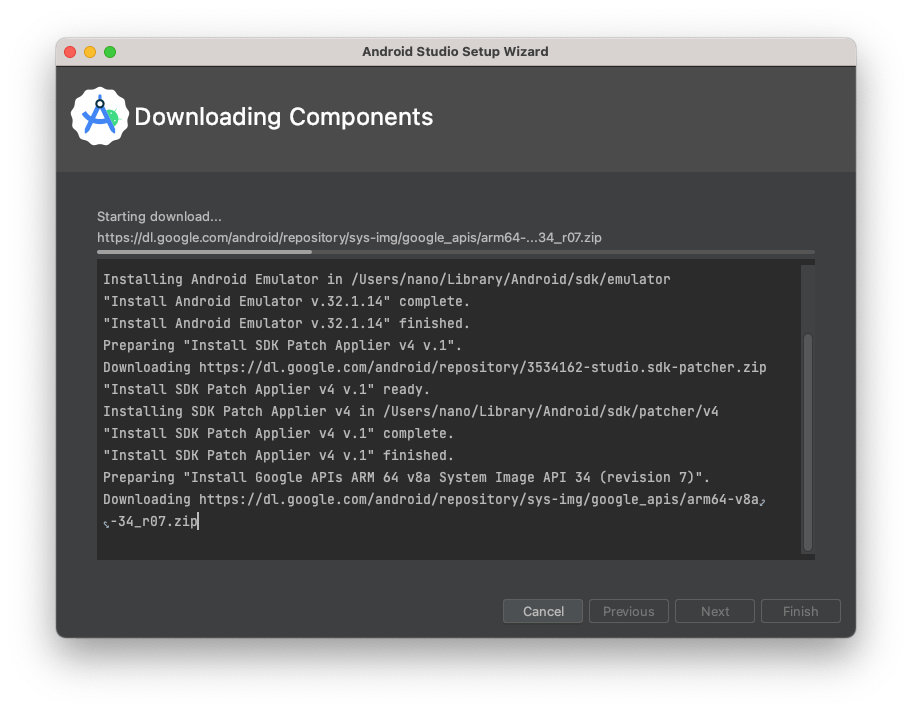This screenshot has height=712, width=912.
Task: Click the disabled Finish button
Action: coord(800,611)
